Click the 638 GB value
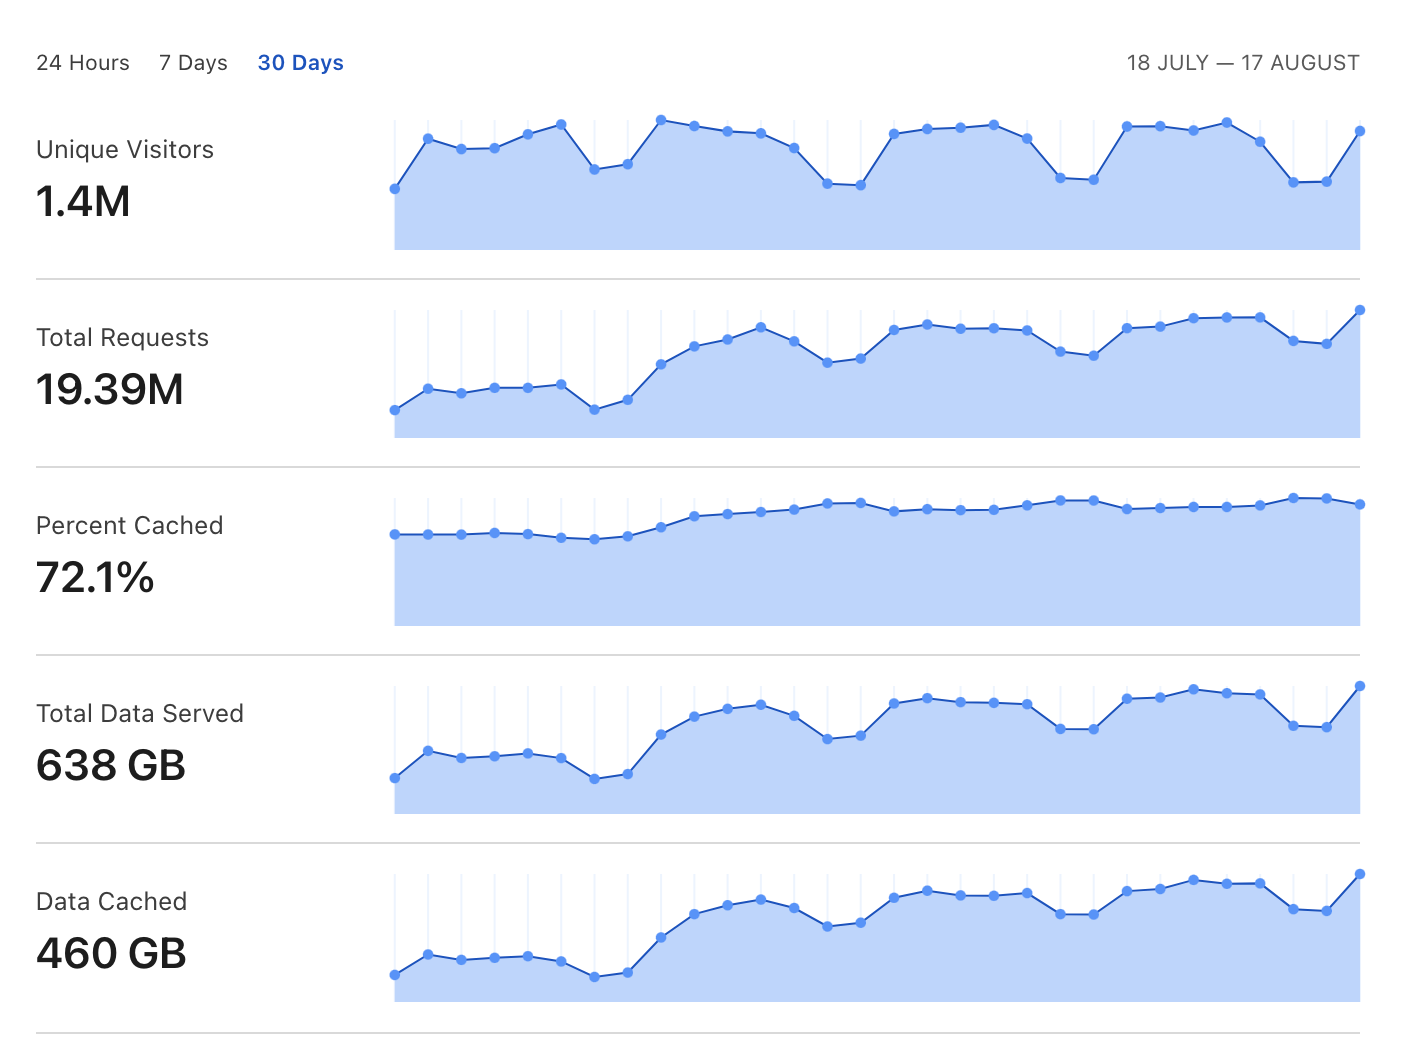Screen dimensions: 1404x1050 (x=111, y=766)
